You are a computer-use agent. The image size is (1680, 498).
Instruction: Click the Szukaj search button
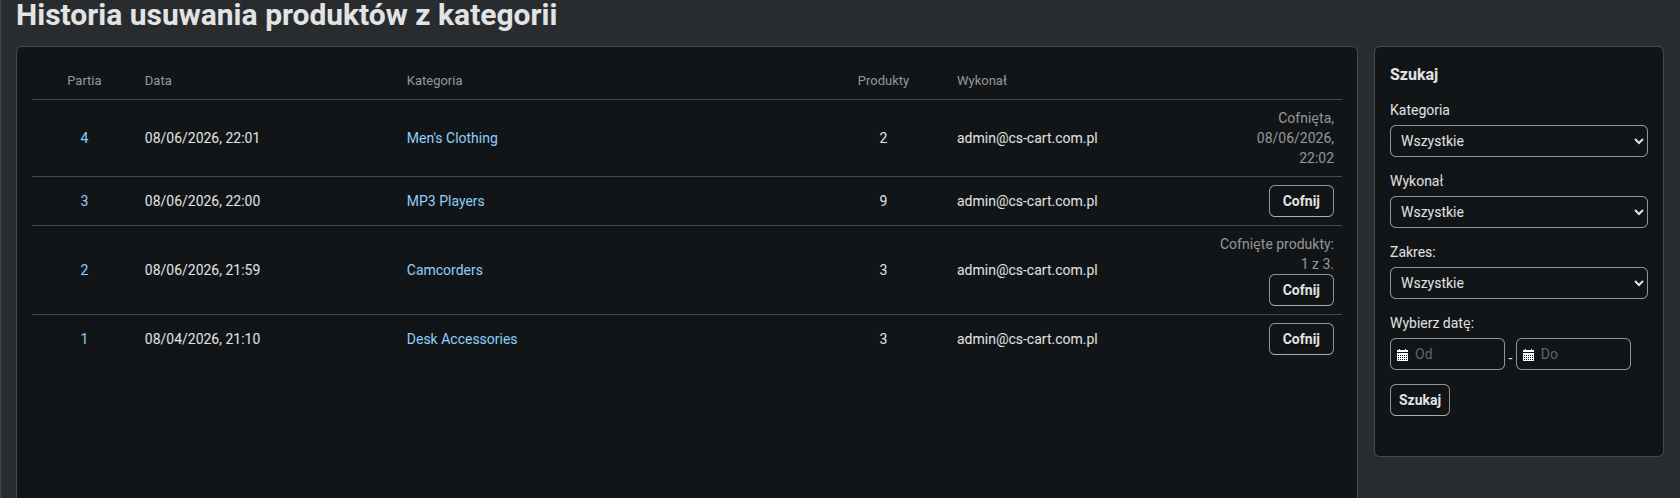(1419, 400)
